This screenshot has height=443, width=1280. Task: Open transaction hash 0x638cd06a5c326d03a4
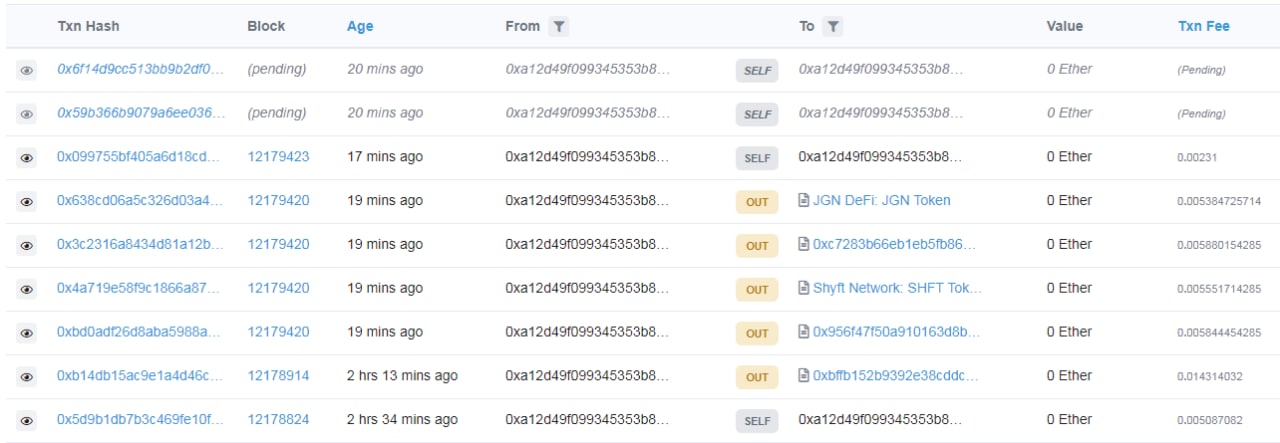141,200
